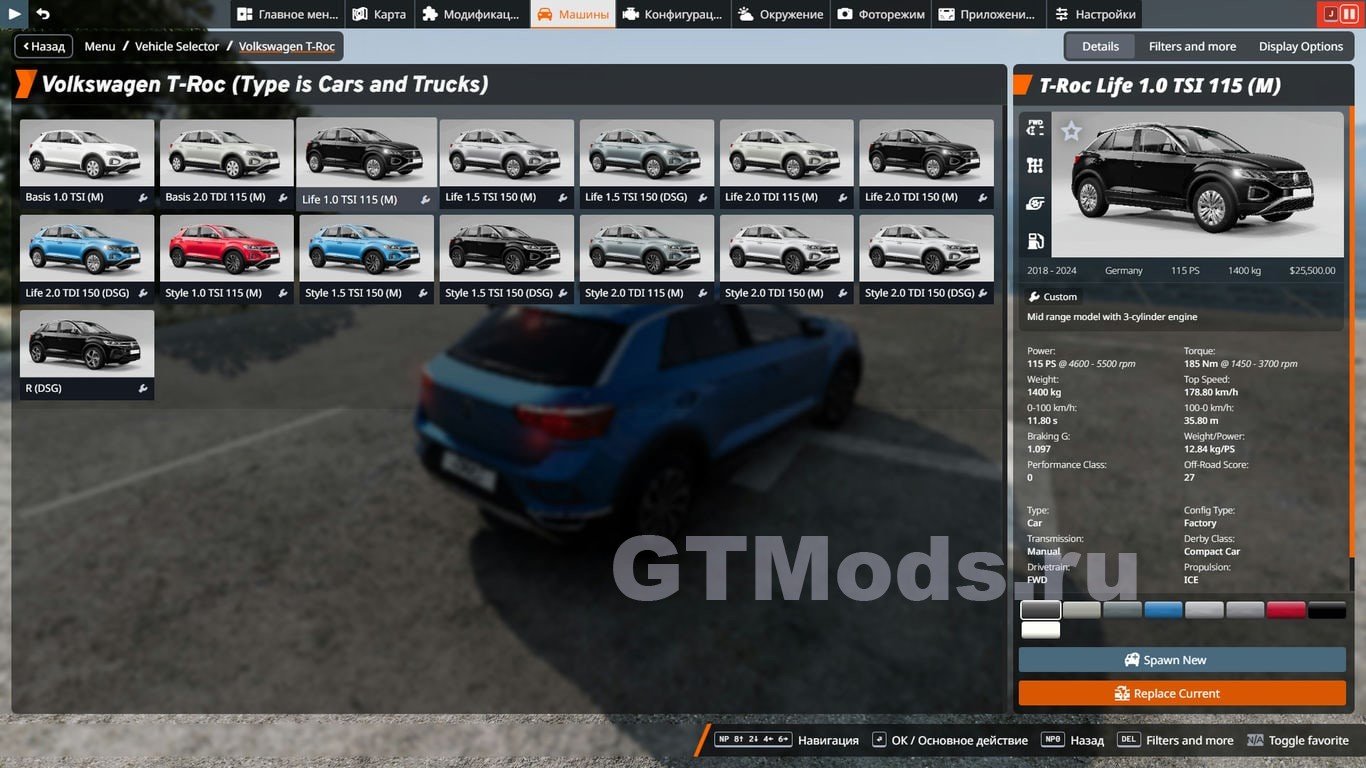Open the Filters and more panel
The width and height of the screenshot is (1366, 768).
point(1192,46)
